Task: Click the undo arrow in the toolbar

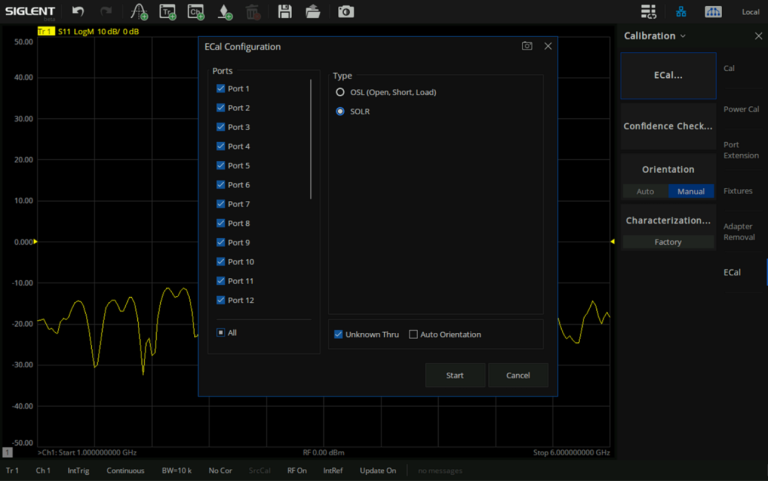Action: click(78, 12)
